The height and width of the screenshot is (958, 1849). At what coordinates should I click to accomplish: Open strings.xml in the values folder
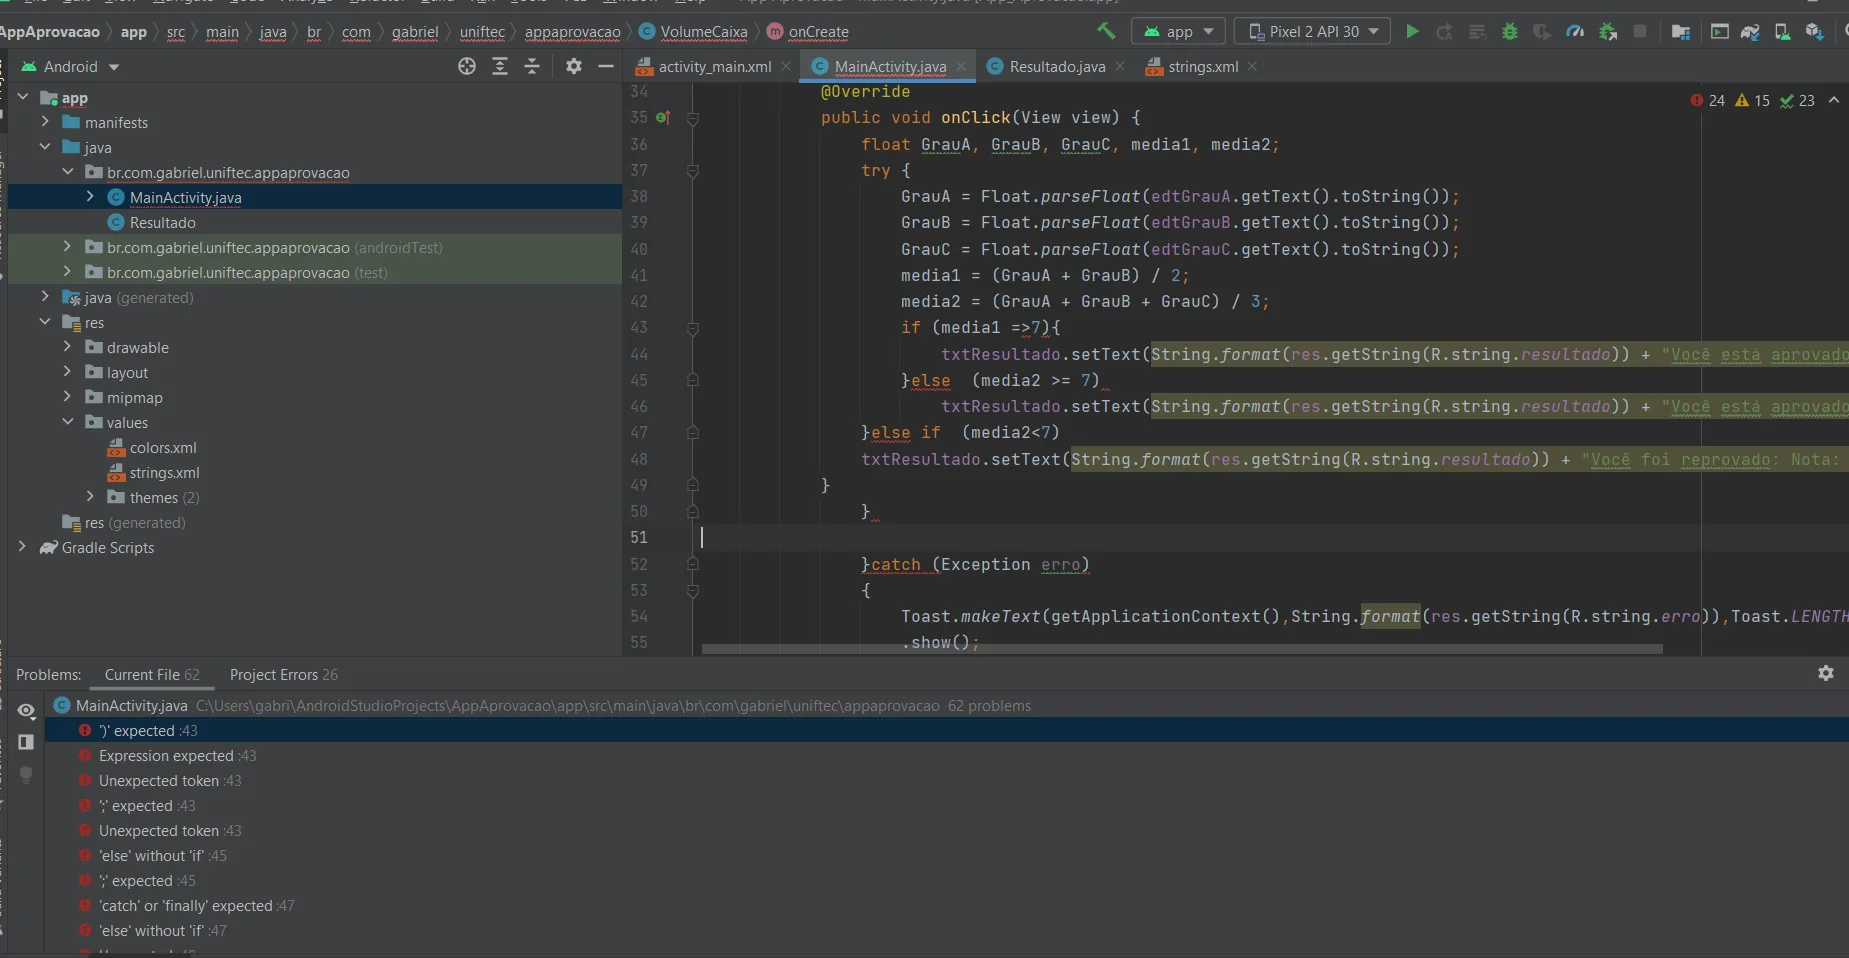pyautogui.click(x=164, y=473)
